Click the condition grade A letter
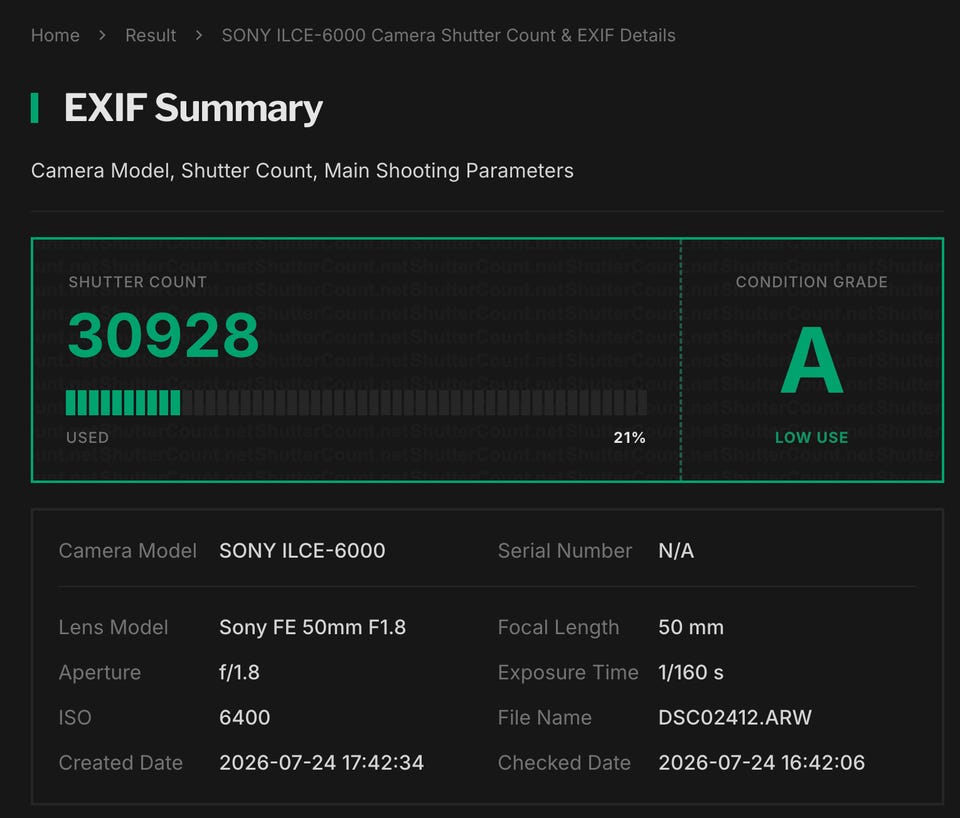The width and height of the screenshot is (960, 818). (812, 361)
